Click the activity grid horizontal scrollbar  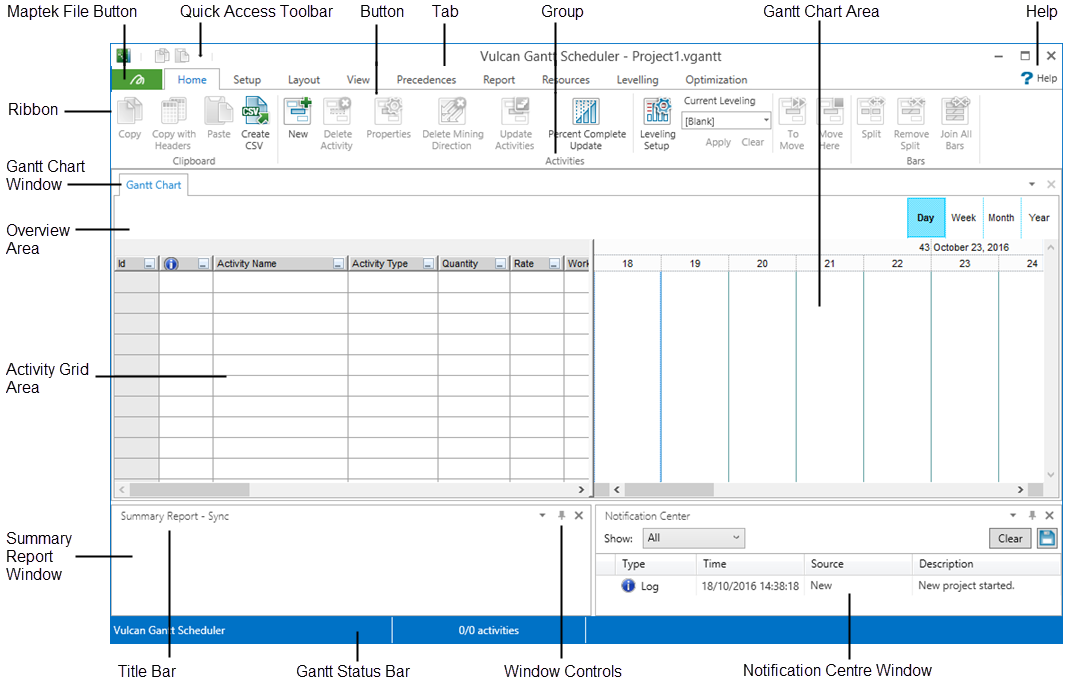(350, 490)
